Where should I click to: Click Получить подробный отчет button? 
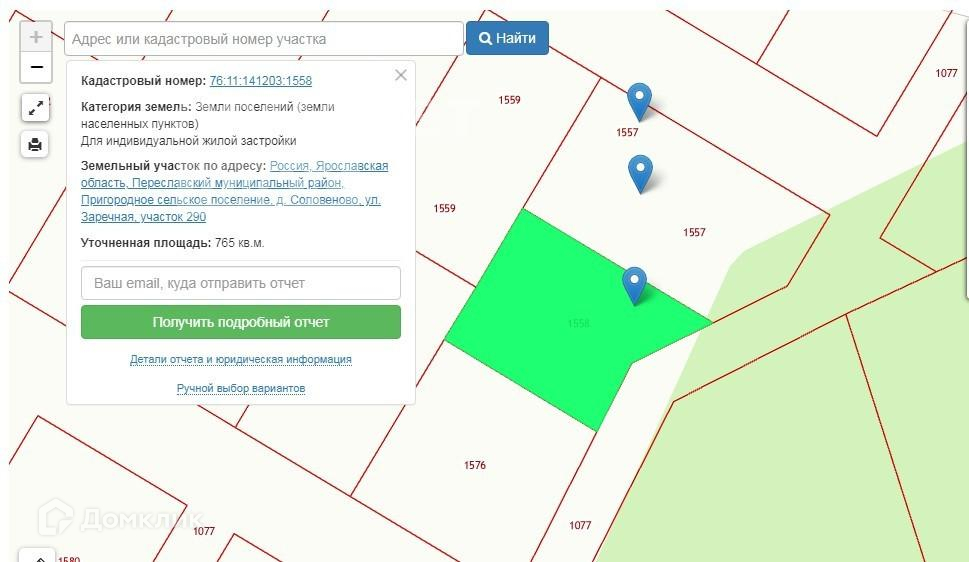(x=241, y=322)
